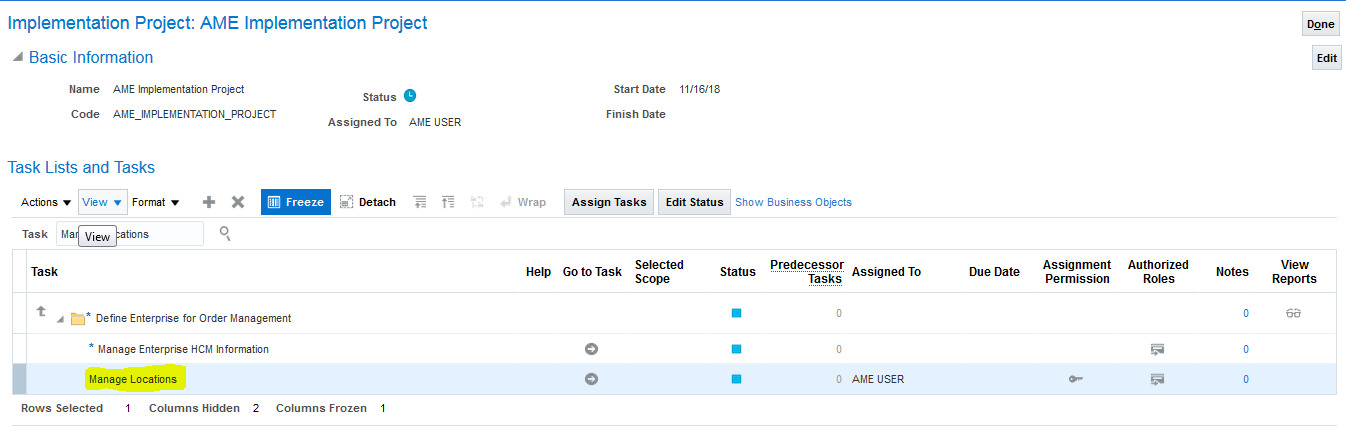Click the search magnifier icon next to Task field
The width and height of the screenshot is (1346, 428).
226,234
